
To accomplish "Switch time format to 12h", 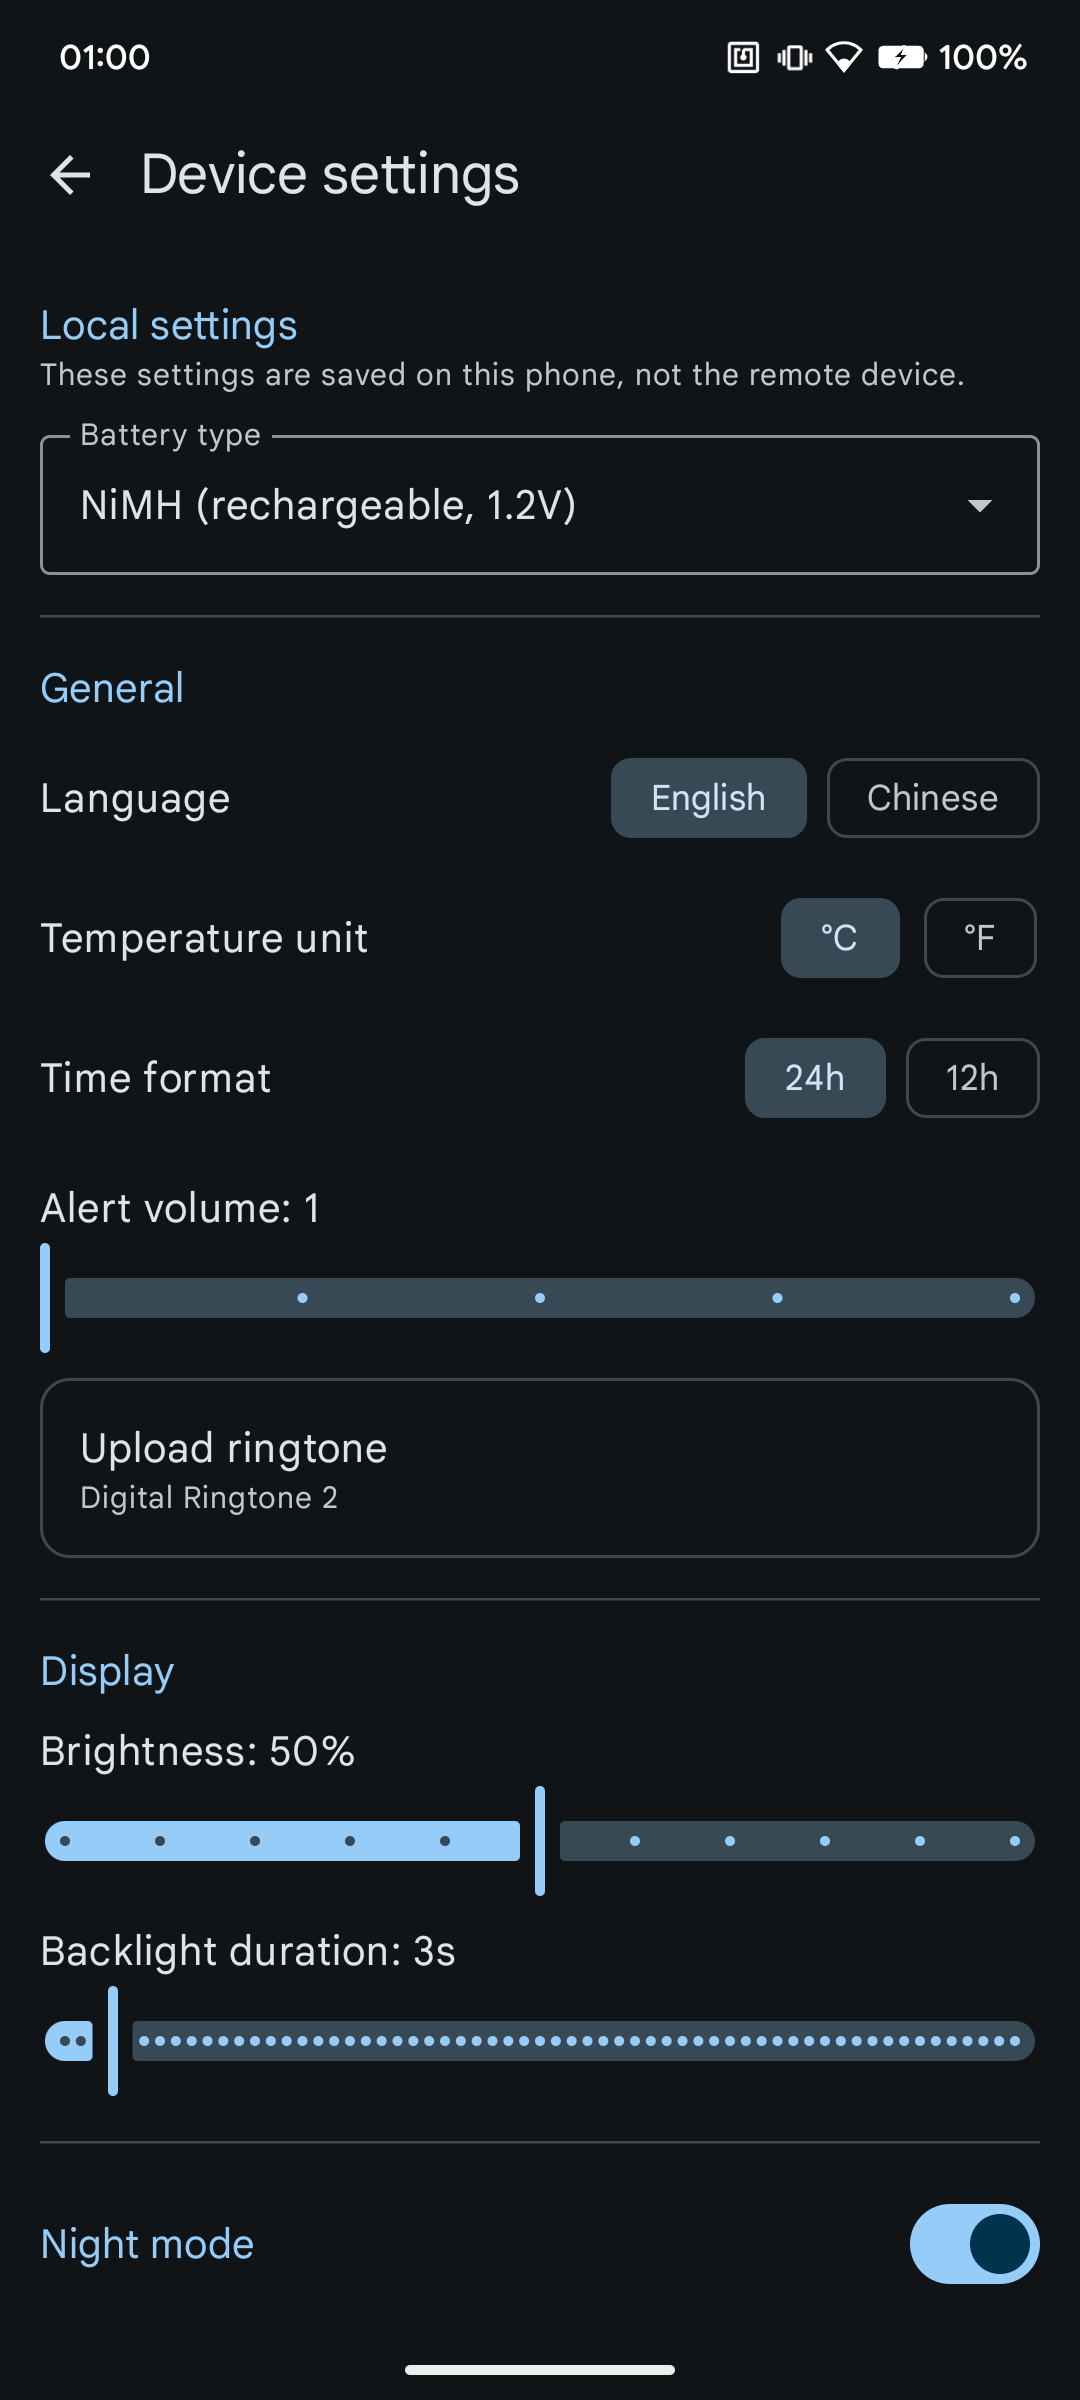I will click(972, 1077).
